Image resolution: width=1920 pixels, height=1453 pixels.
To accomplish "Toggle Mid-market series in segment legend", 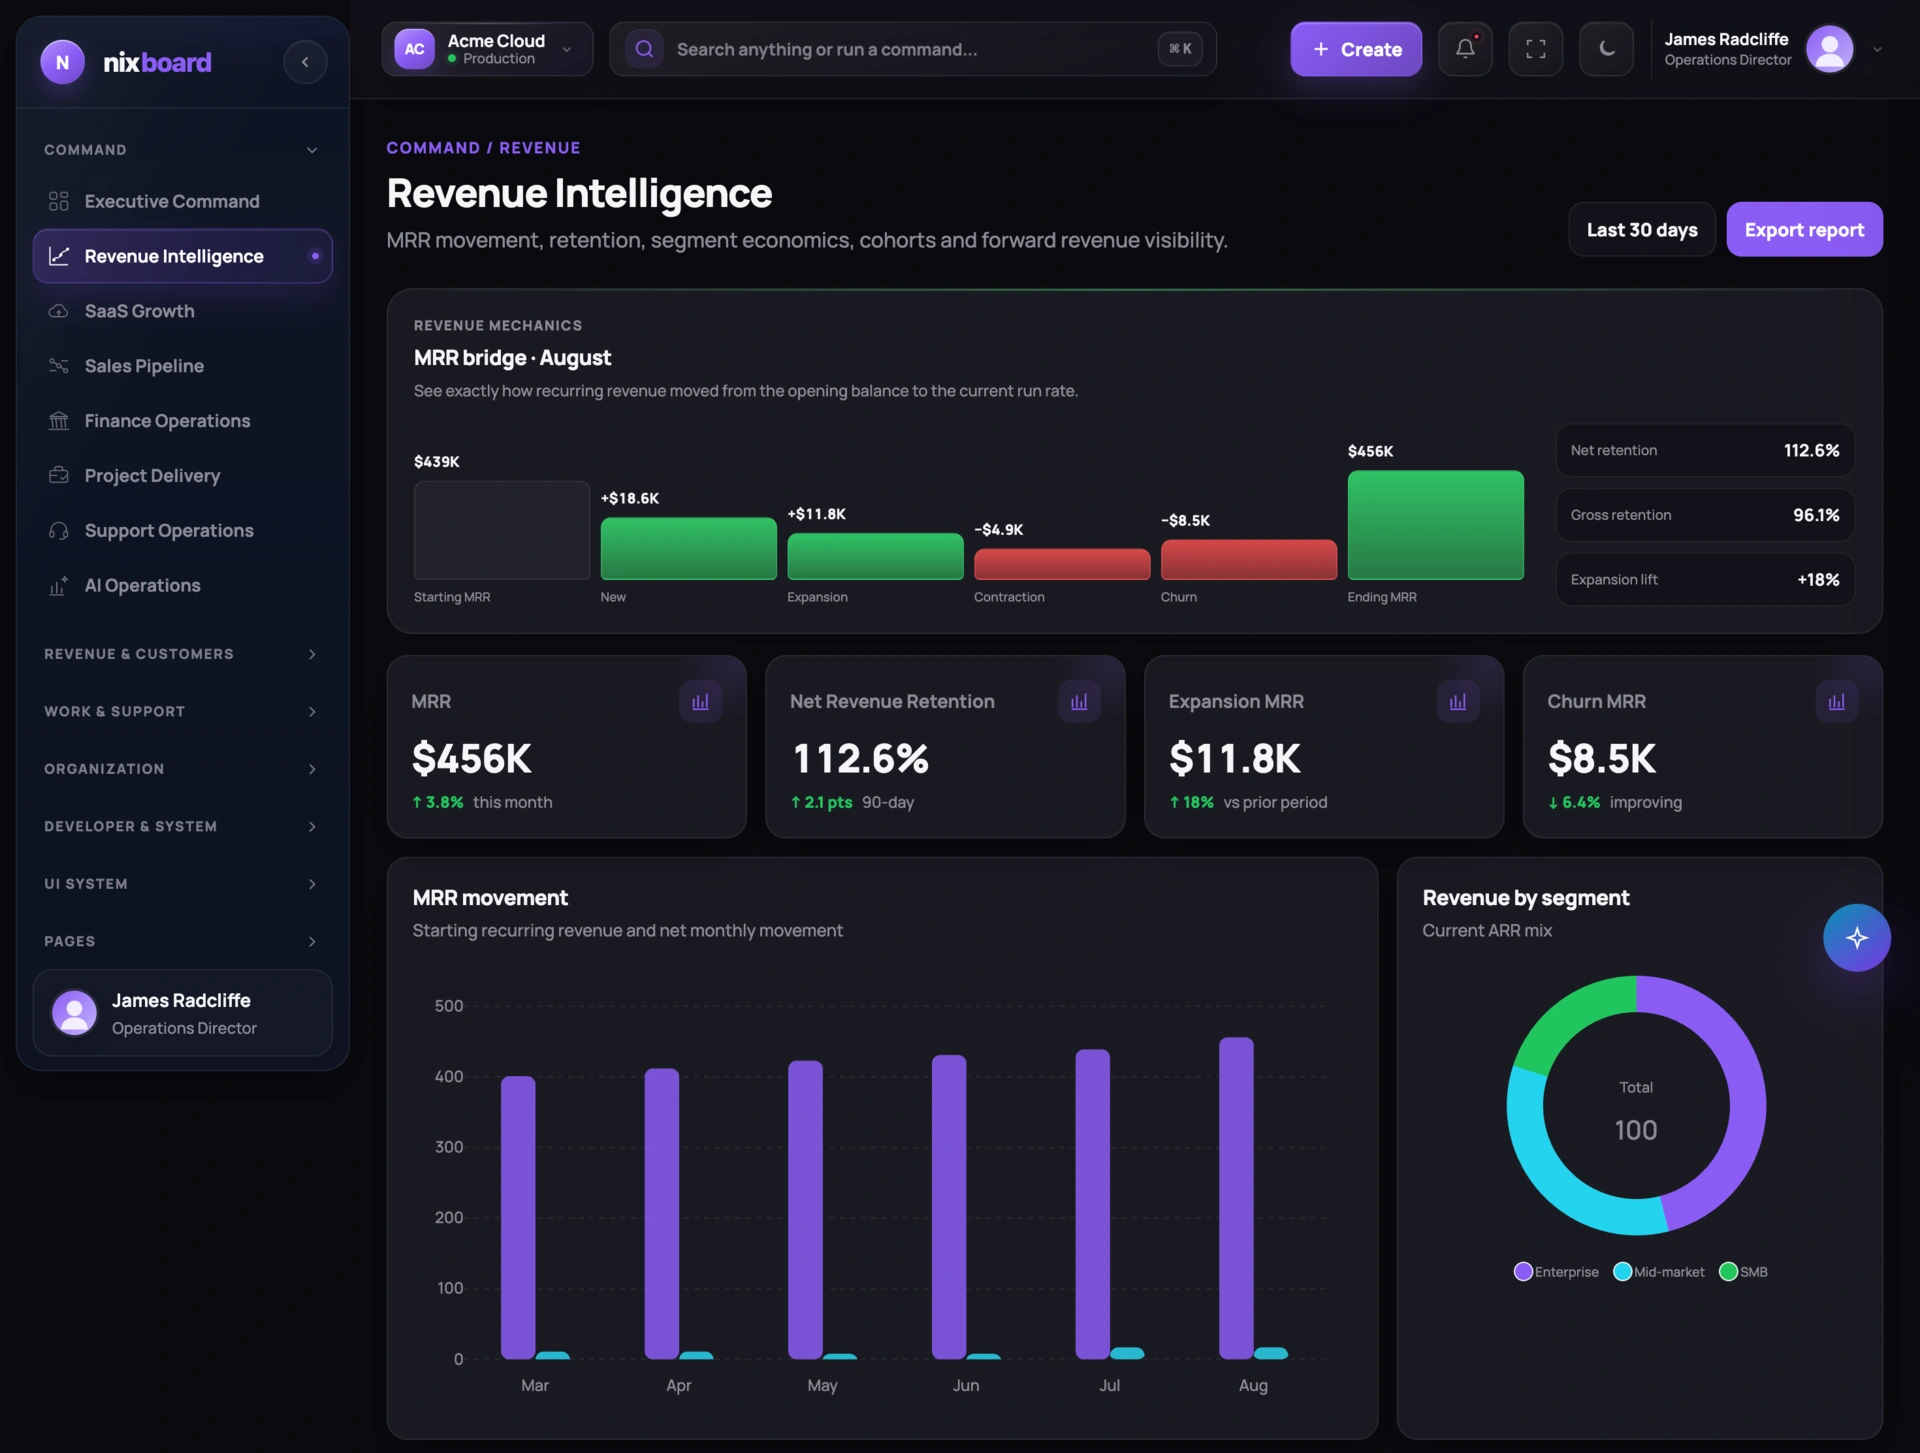I will (1659, 1272).
